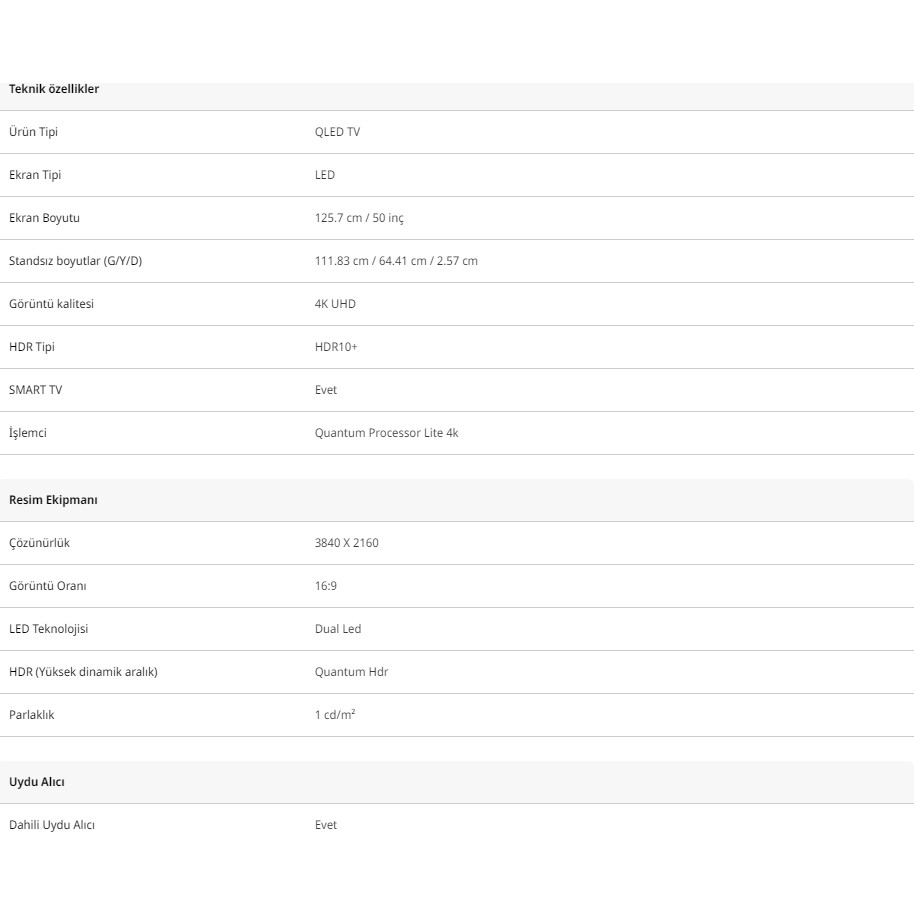Screen dimensions: 914x914
Task: Select the Dual Led value
Action: point(338,629)
